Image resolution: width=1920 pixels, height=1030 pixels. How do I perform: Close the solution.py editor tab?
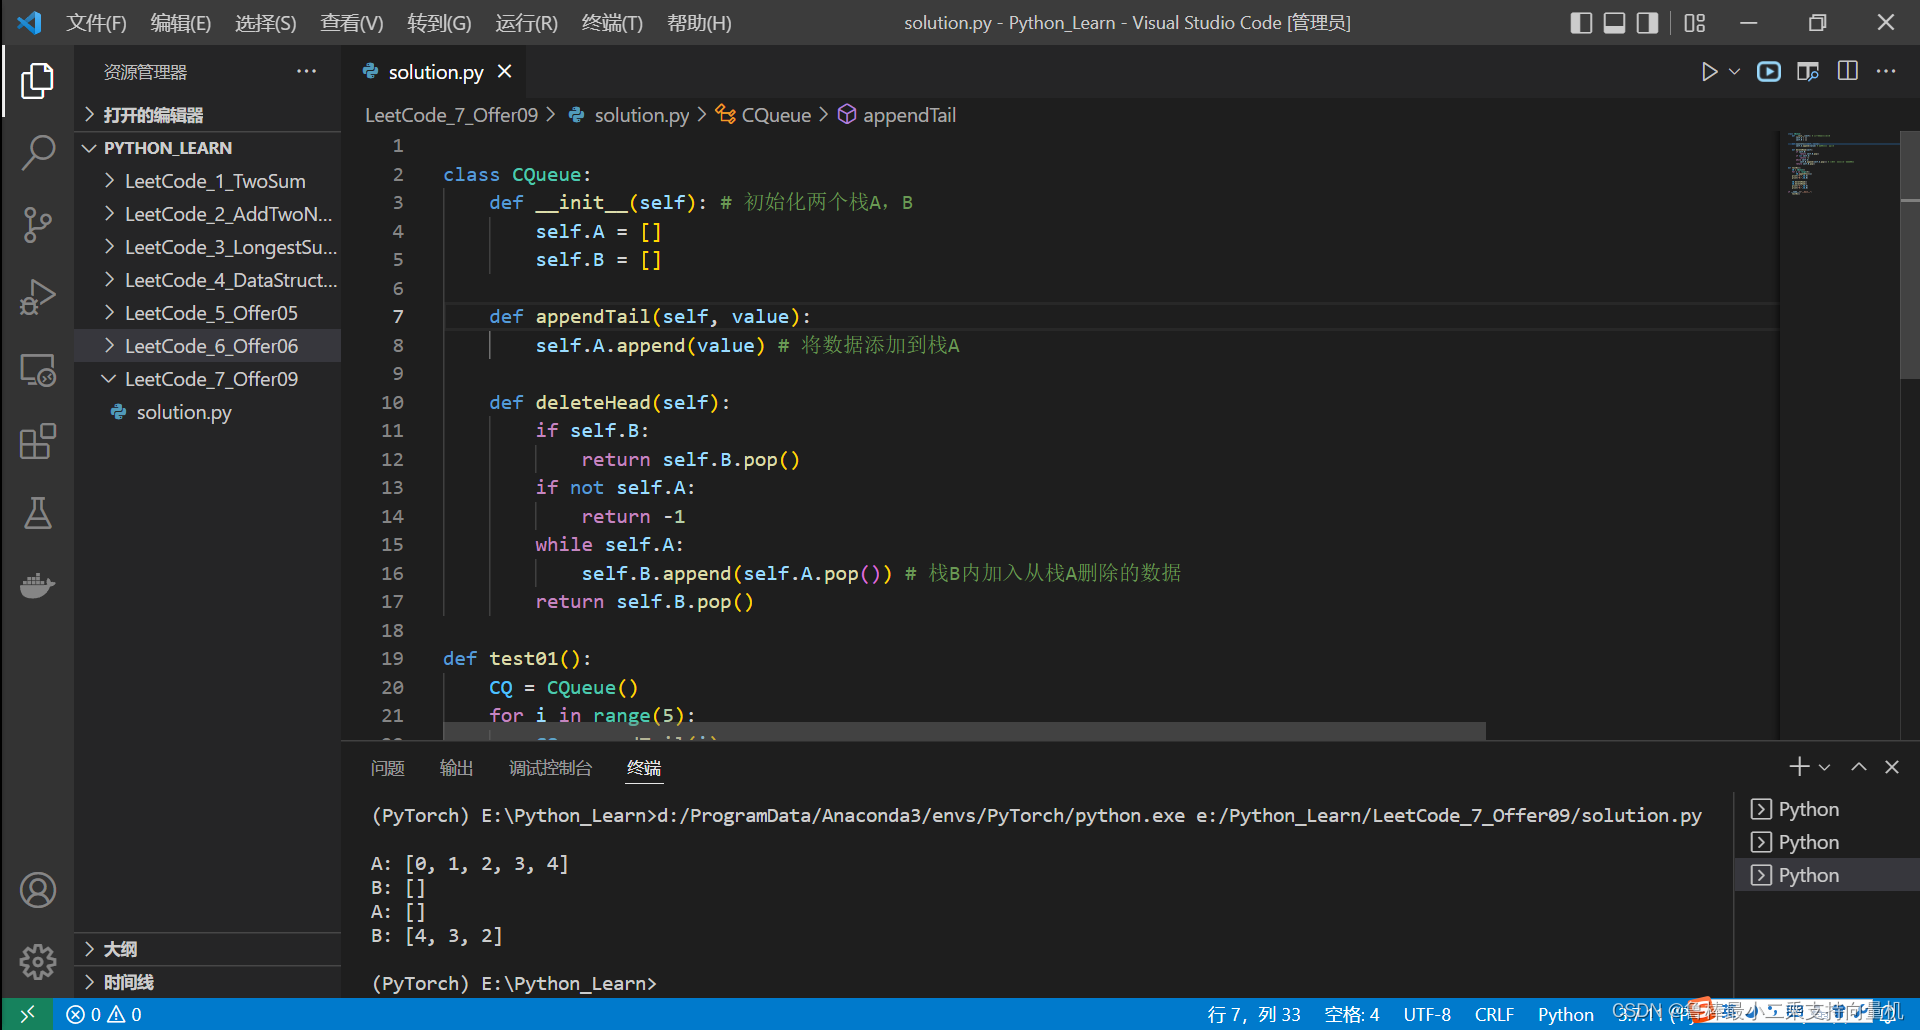click(x=505, y=72)
